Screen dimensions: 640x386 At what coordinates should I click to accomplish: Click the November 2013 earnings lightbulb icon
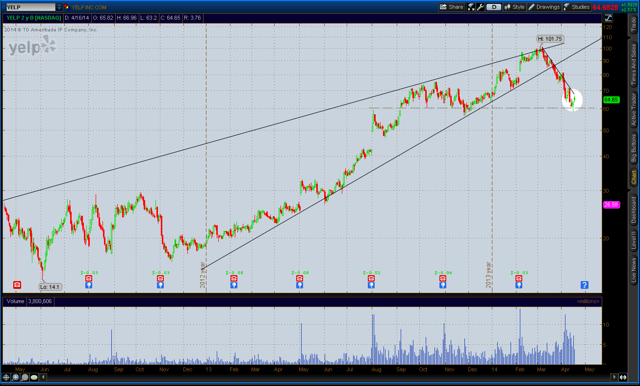coord(442,285)
